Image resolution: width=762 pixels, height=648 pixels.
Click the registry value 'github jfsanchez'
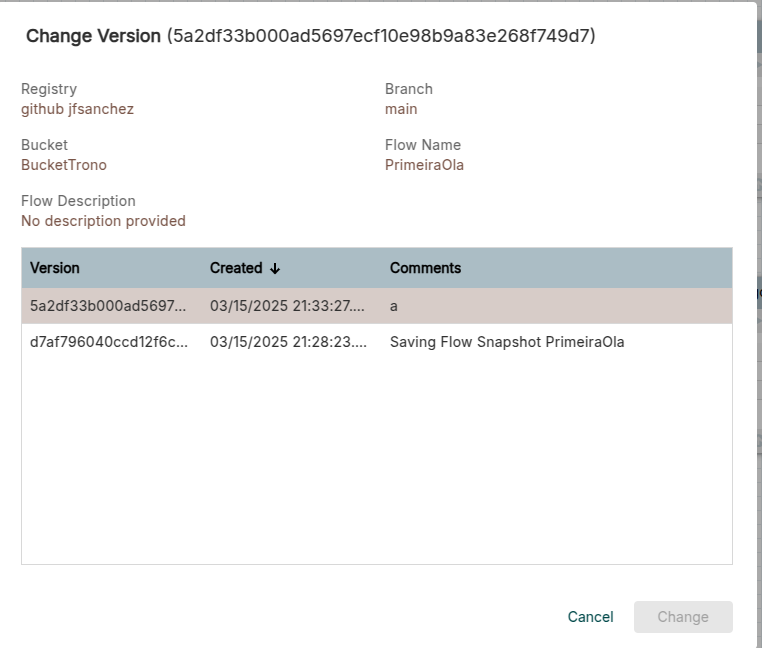coord(77,109)
